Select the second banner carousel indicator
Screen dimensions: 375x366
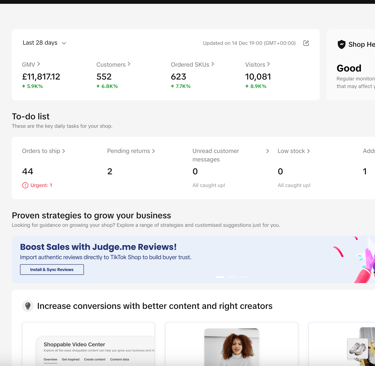(232, 277)
